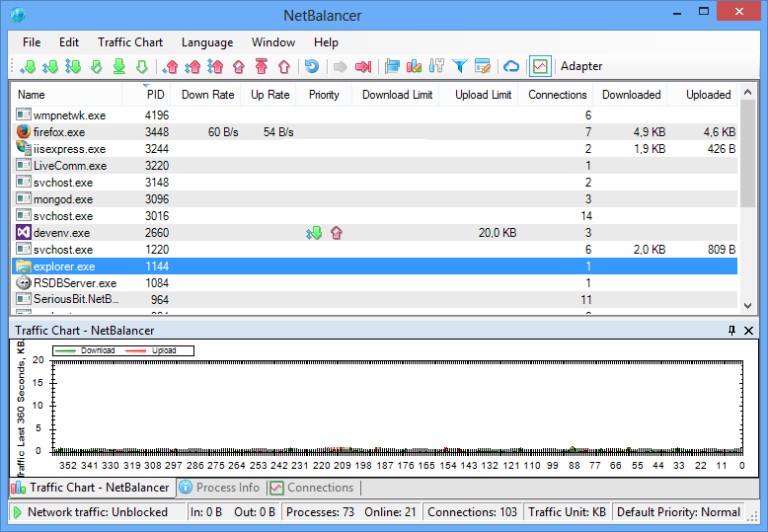The width and height of the screenshot is (768, 532).
Task: Open the Language menu
Action: [207, 43]
